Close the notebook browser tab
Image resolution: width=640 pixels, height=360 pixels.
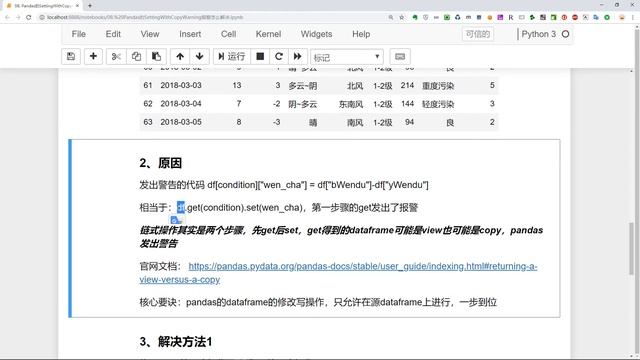(77, 6)
